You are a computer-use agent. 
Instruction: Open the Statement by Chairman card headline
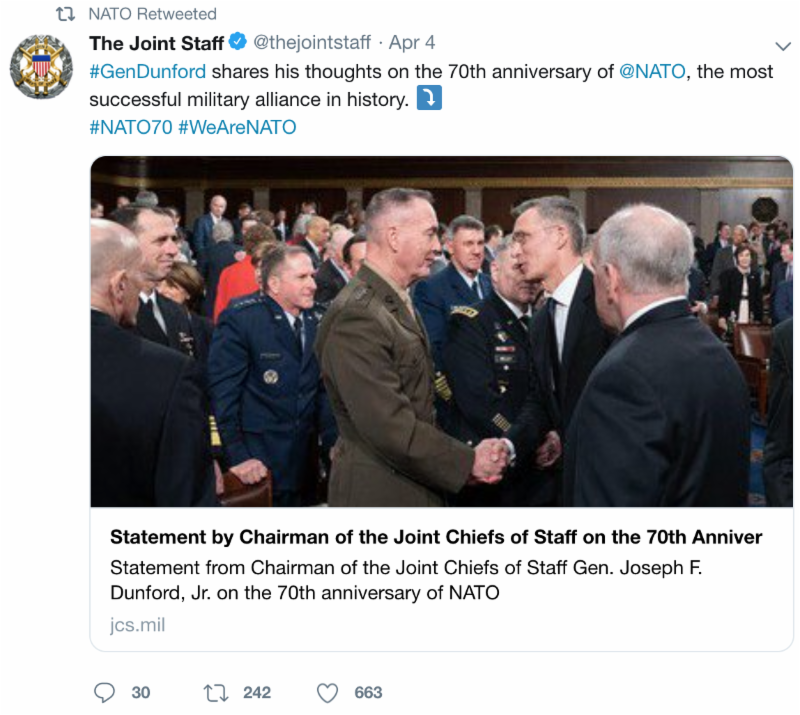pyautogui.click(x=435, y=538)
